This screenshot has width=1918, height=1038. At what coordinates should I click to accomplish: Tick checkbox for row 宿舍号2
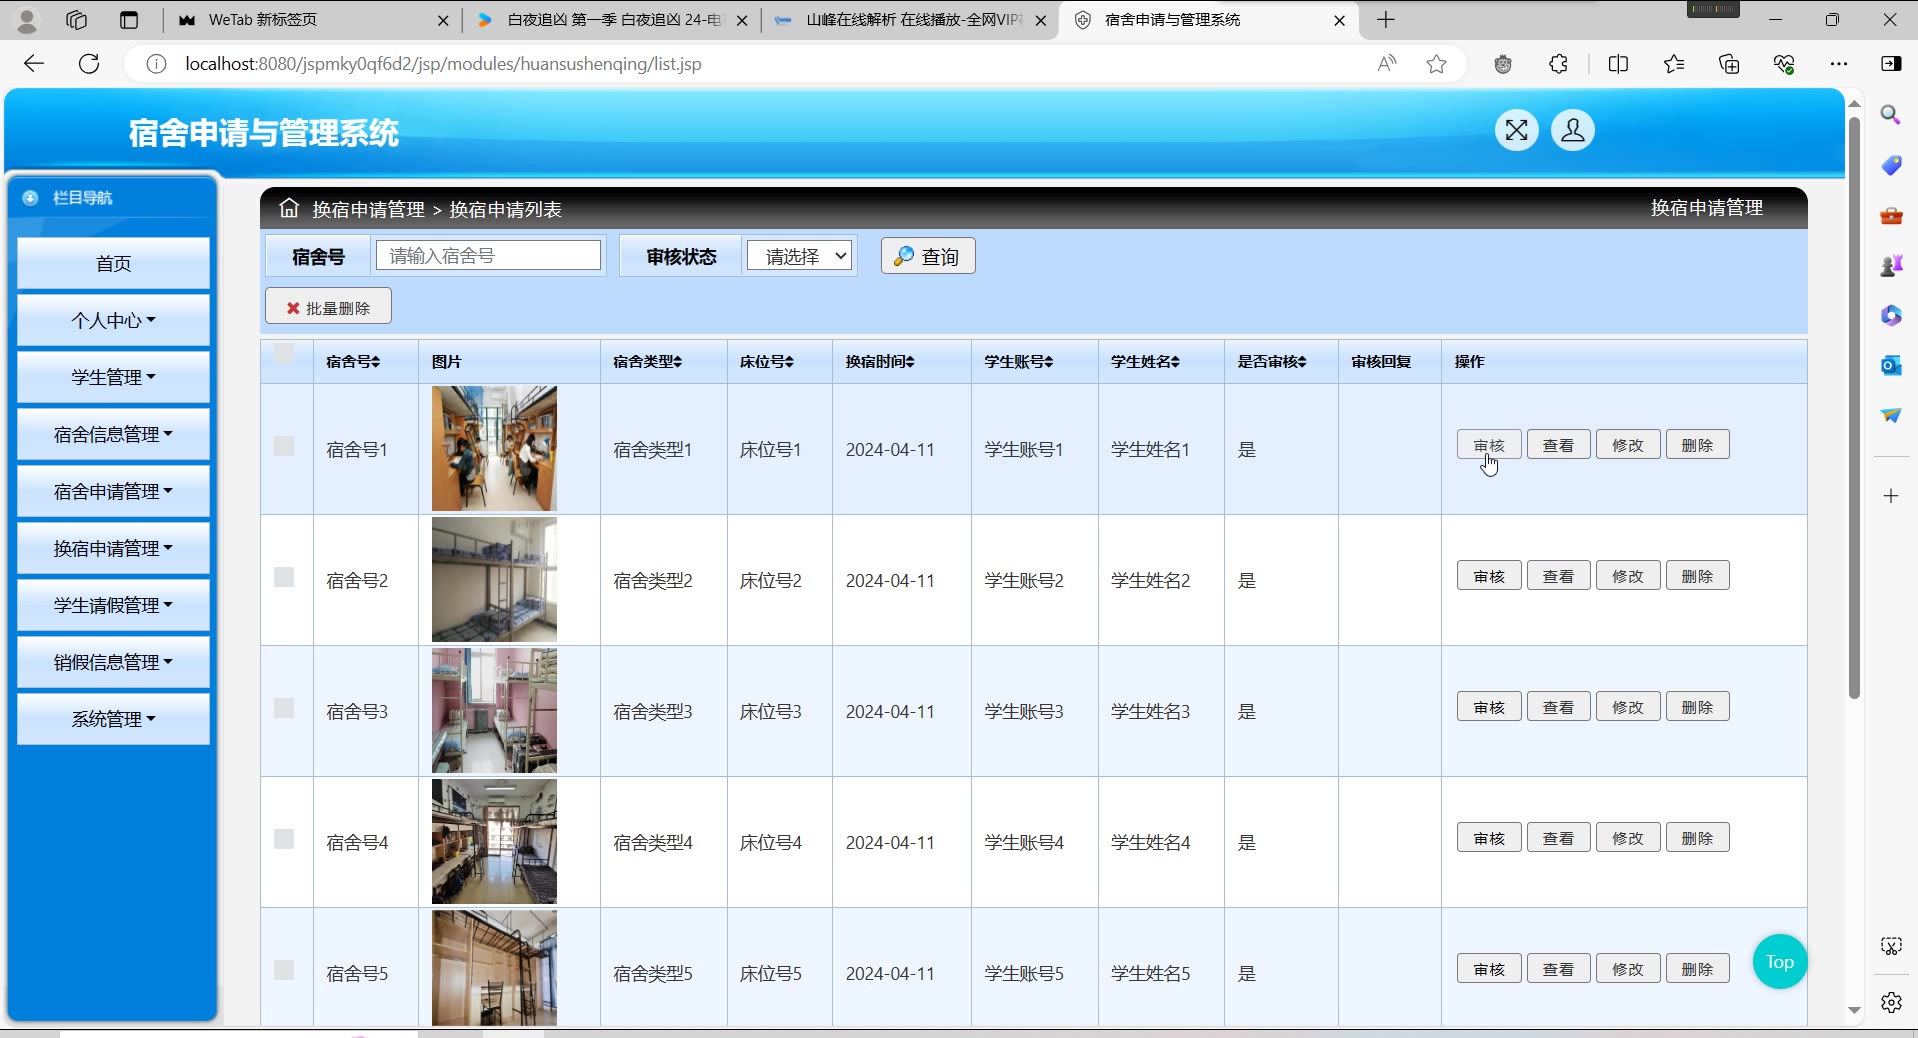coord(284,577)
